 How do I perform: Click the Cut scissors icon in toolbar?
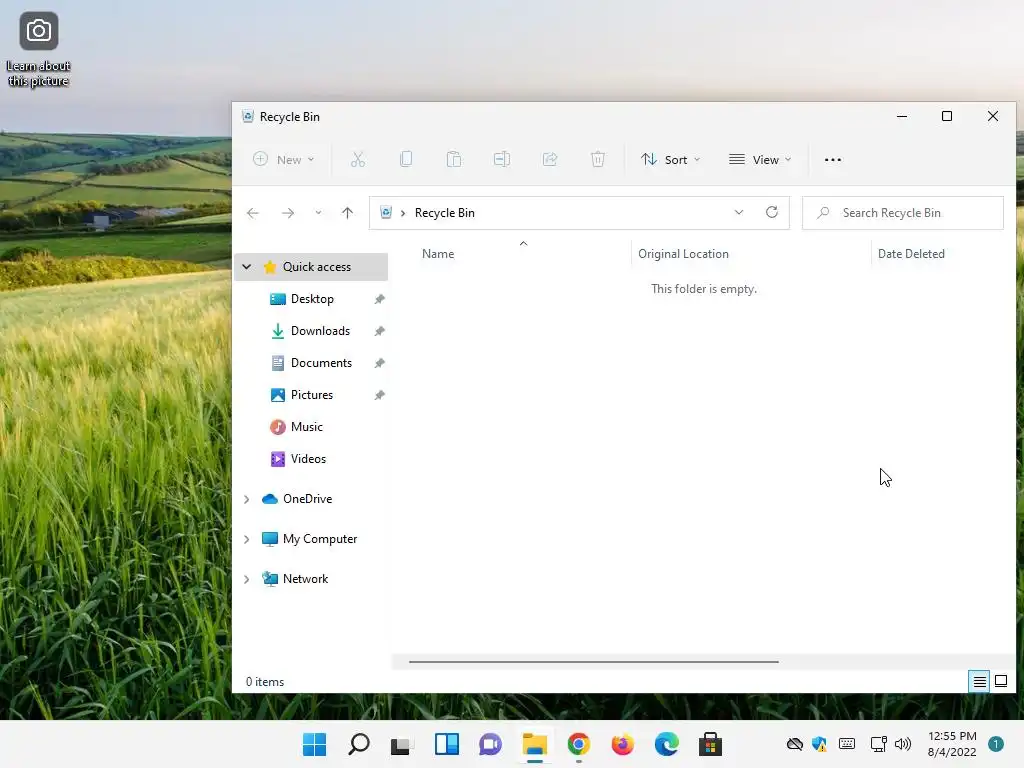click(357, 159)
